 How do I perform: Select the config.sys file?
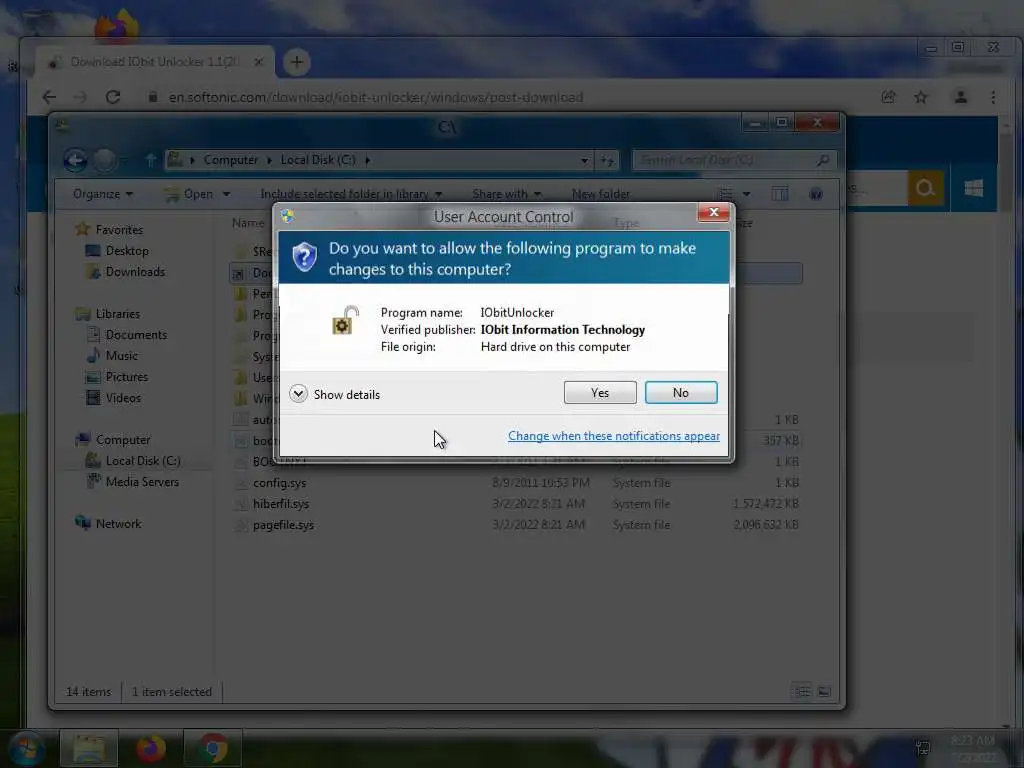pyautogui.click(x=280, y=483)
